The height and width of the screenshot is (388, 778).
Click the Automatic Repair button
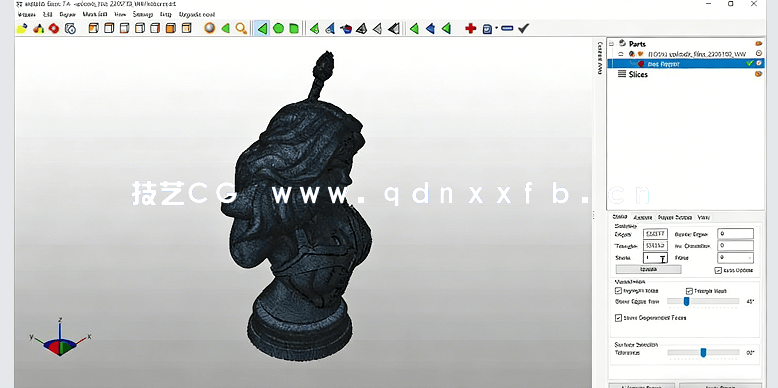pos(642,386)
